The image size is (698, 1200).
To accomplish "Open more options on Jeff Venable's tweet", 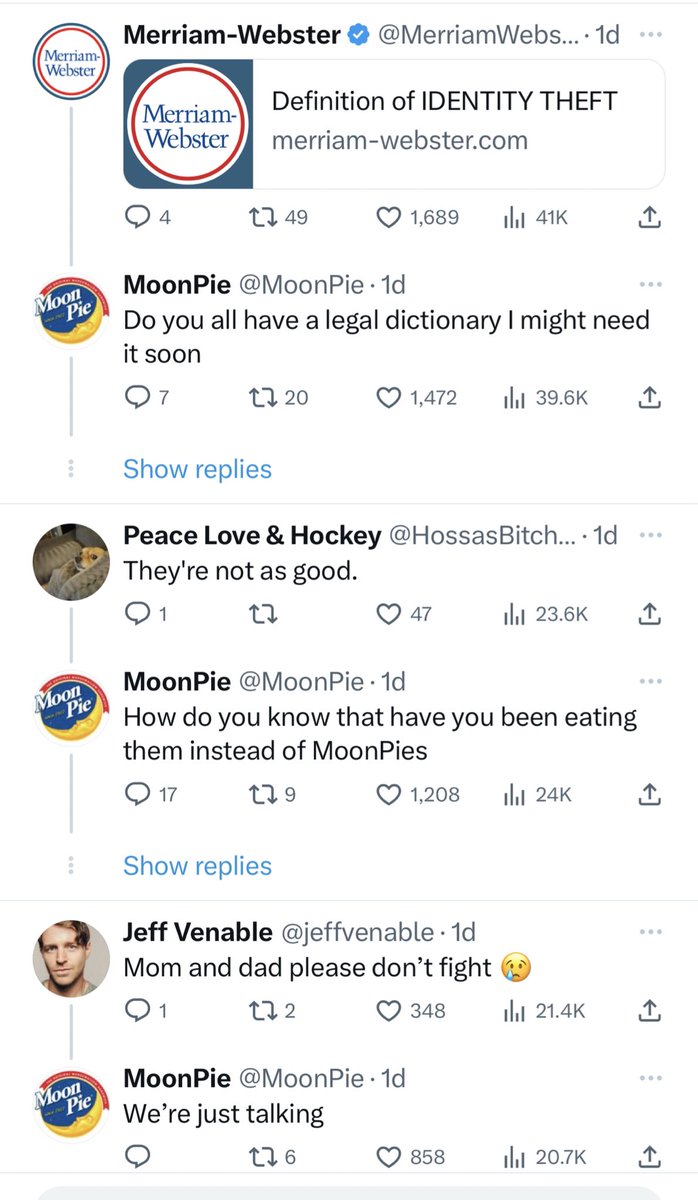I will pos(651,932).
